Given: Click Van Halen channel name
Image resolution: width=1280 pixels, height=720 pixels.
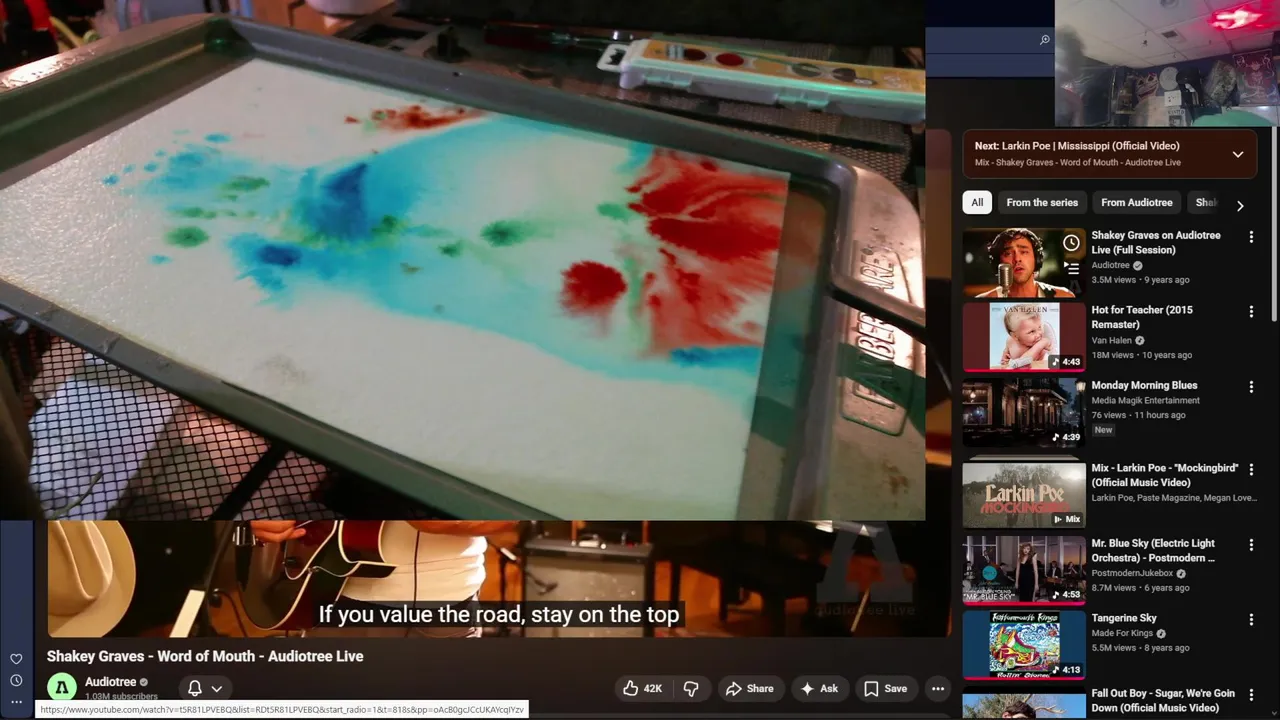Looking at the screenshot, I should click(1113, 340).
